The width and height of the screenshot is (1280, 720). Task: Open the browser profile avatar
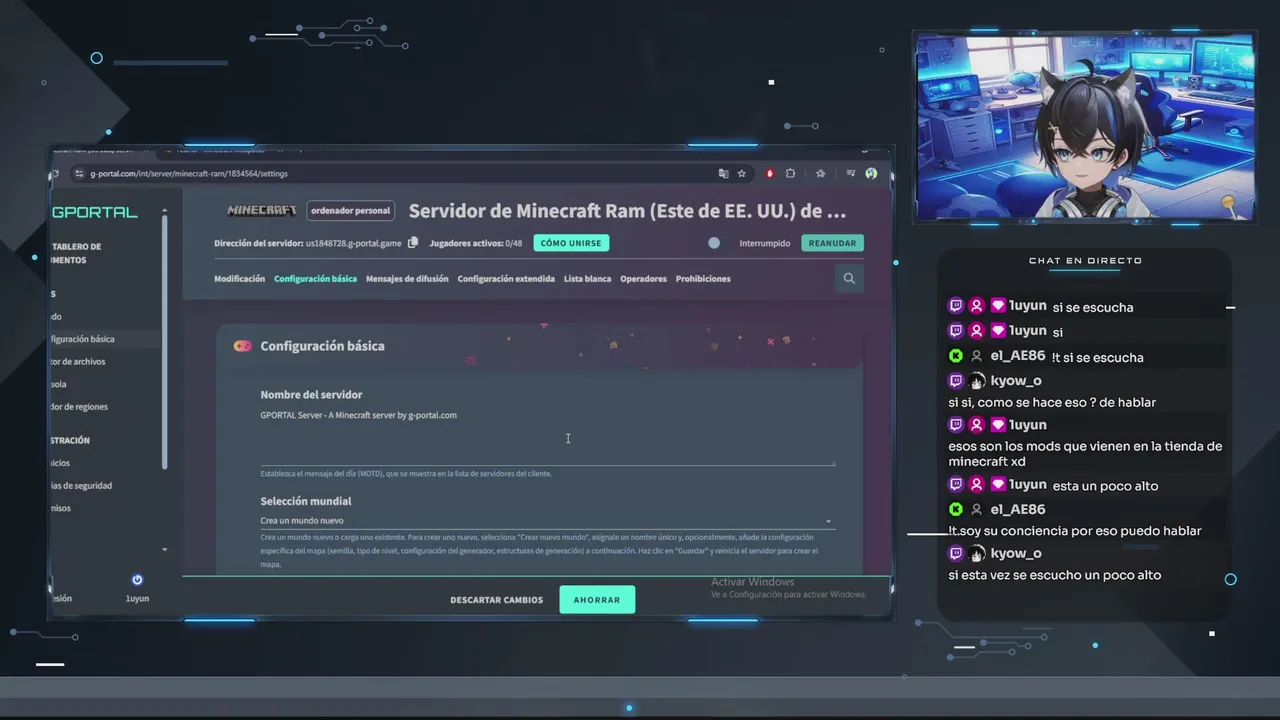(871, 173)
